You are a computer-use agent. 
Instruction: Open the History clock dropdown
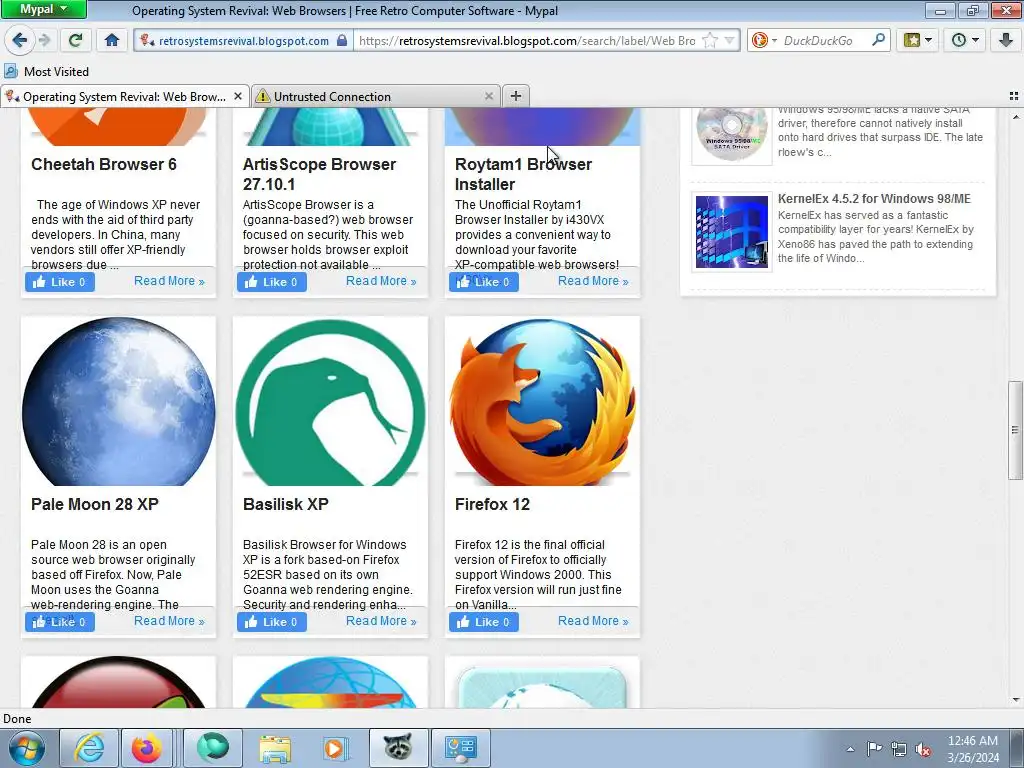click(965, 40)
